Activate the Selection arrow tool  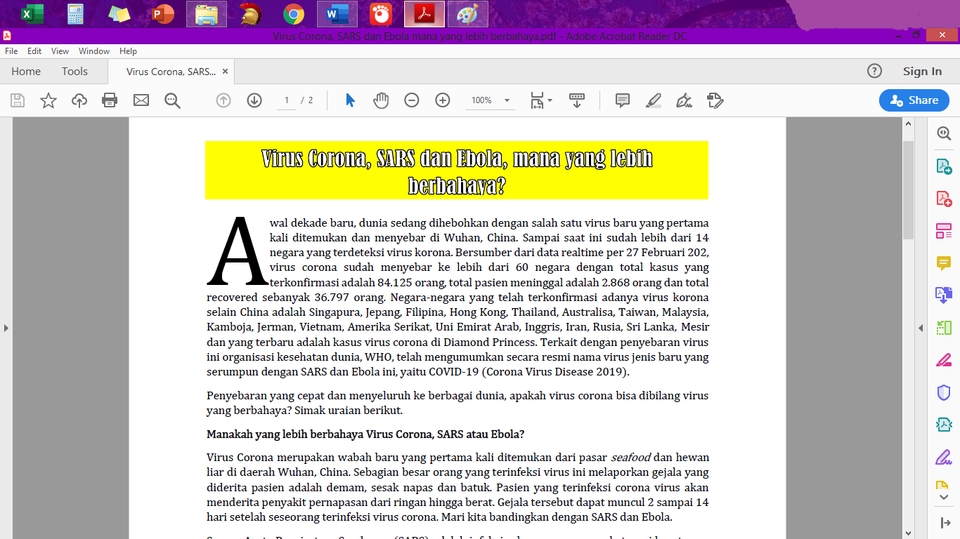click(350, 100)
